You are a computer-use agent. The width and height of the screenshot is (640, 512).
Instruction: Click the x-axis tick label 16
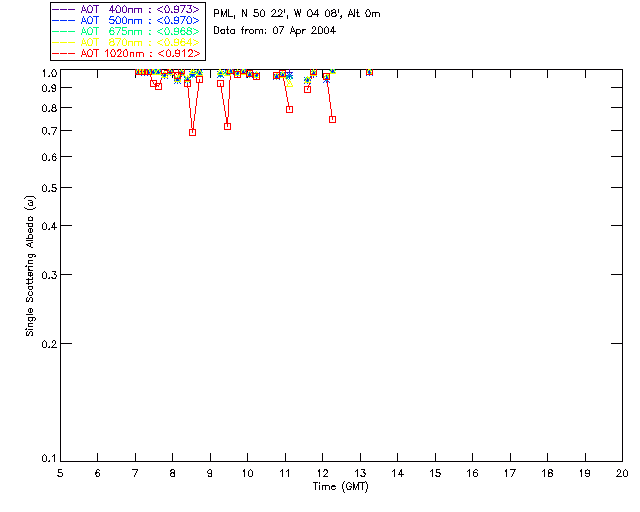click(473, 474)
